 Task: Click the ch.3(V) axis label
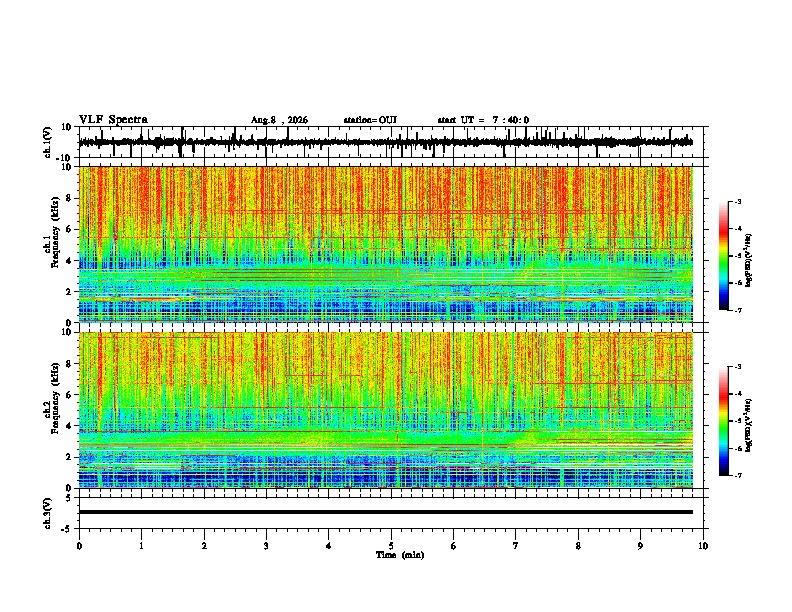48,513
